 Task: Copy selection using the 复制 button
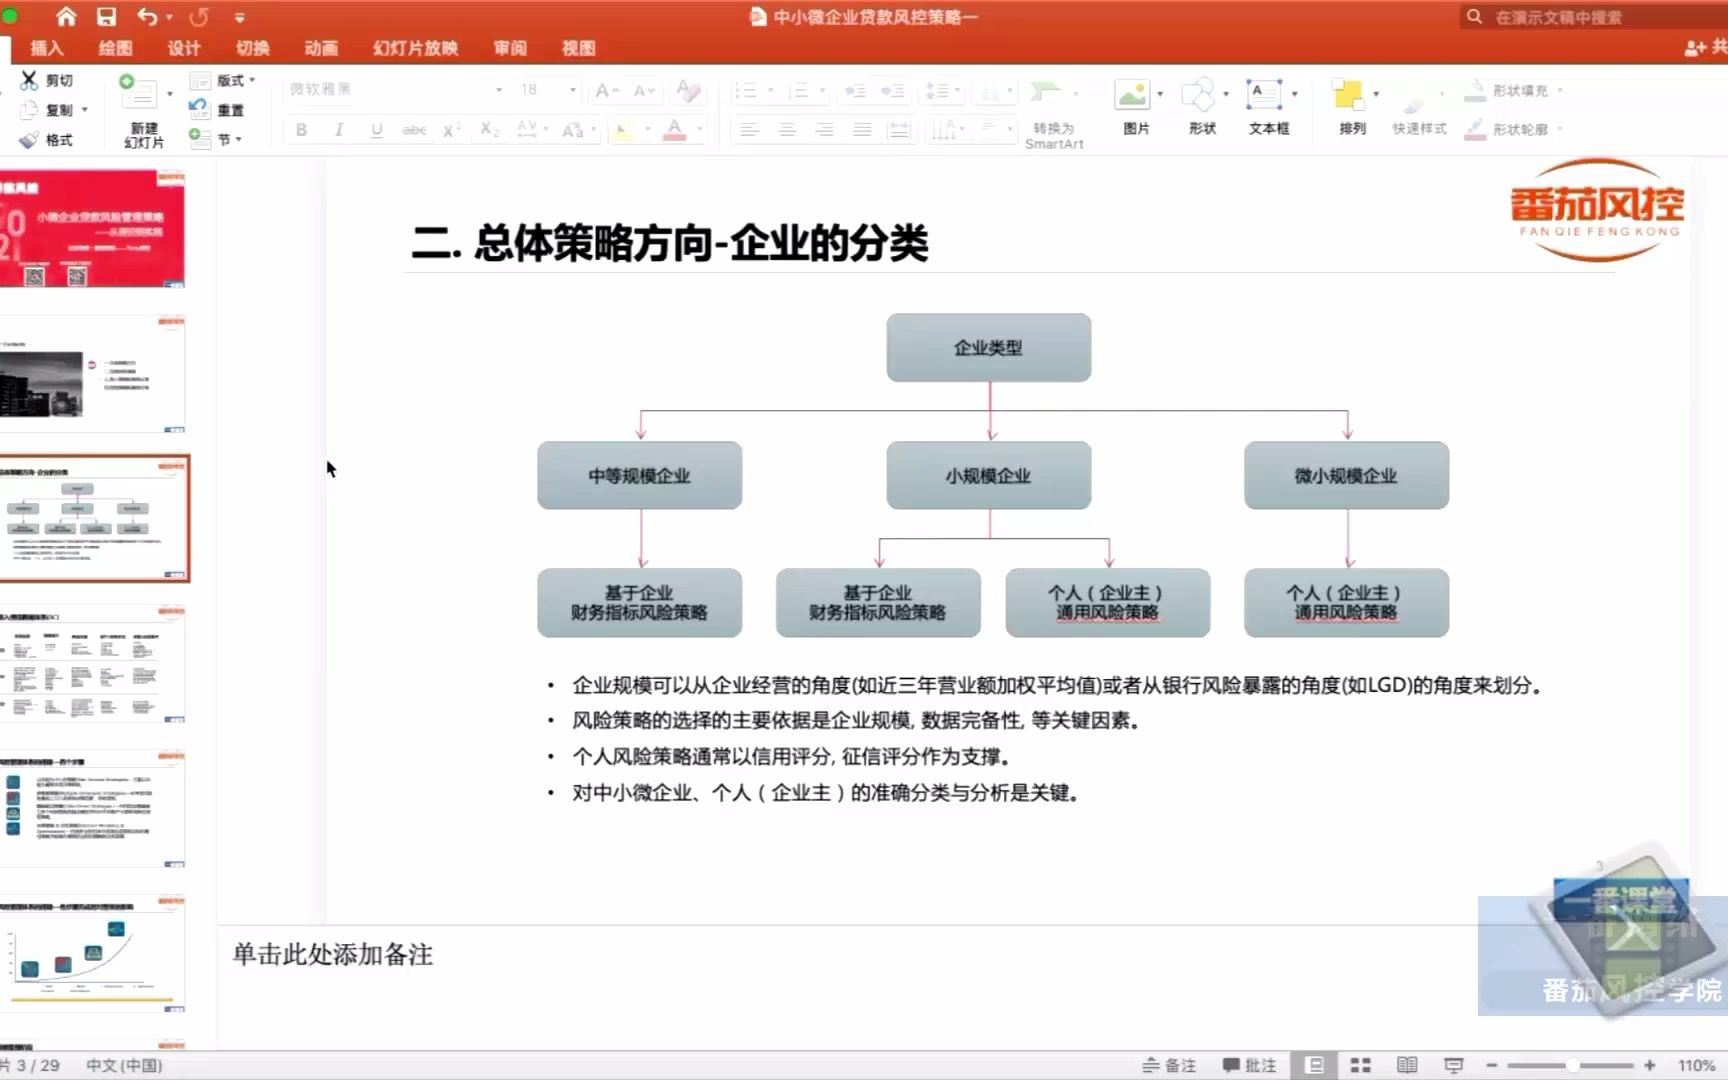[47, 110]
